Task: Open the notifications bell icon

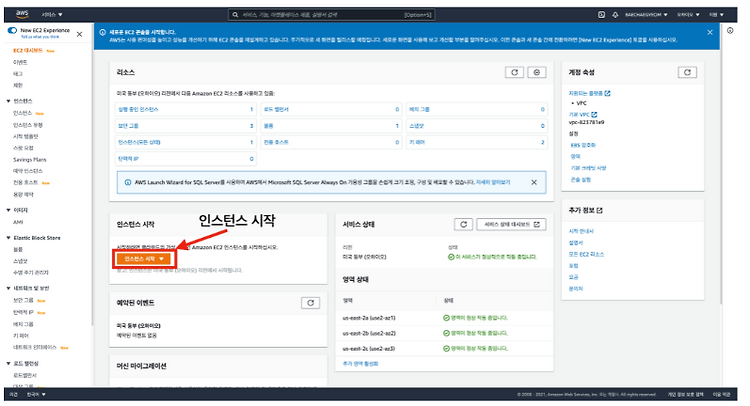Action: pos(615,15)
